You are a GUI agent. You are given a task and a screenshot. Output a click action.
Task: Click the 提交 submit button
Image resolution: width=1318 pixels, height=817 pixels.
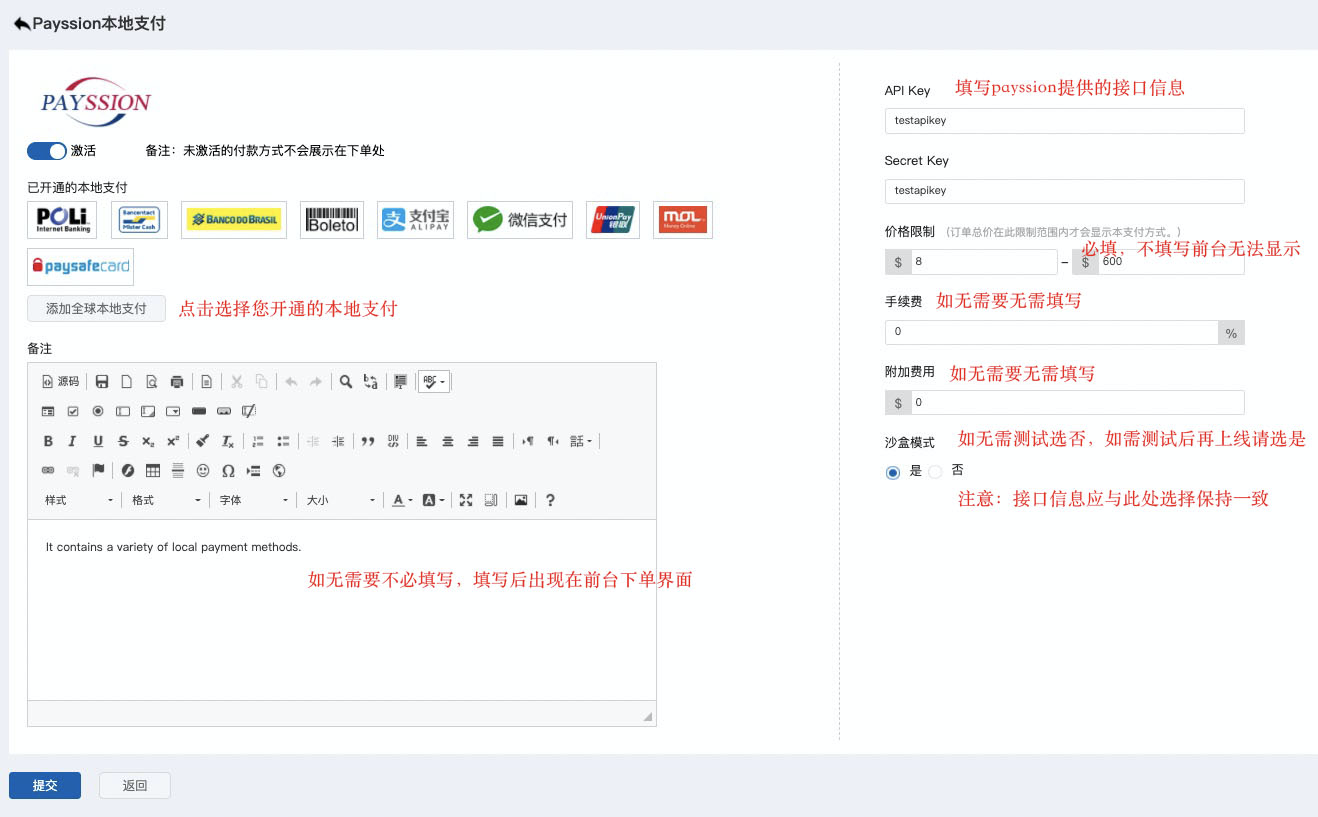coord(45,785)
